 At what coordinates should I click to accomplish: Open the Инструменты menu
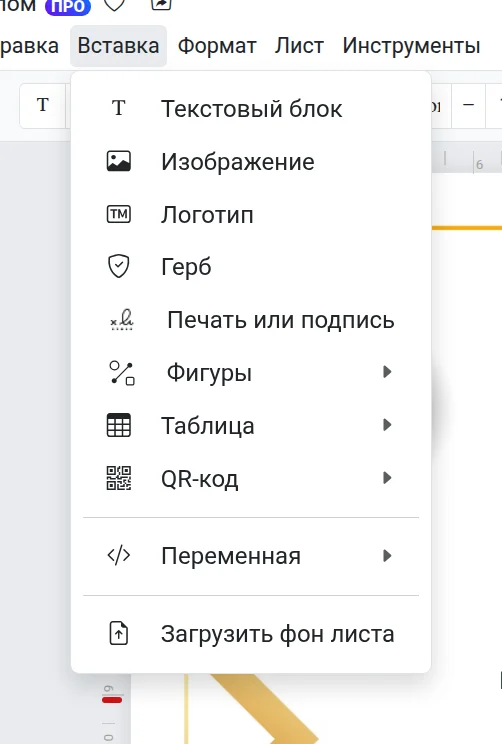[x=411, y=46]
